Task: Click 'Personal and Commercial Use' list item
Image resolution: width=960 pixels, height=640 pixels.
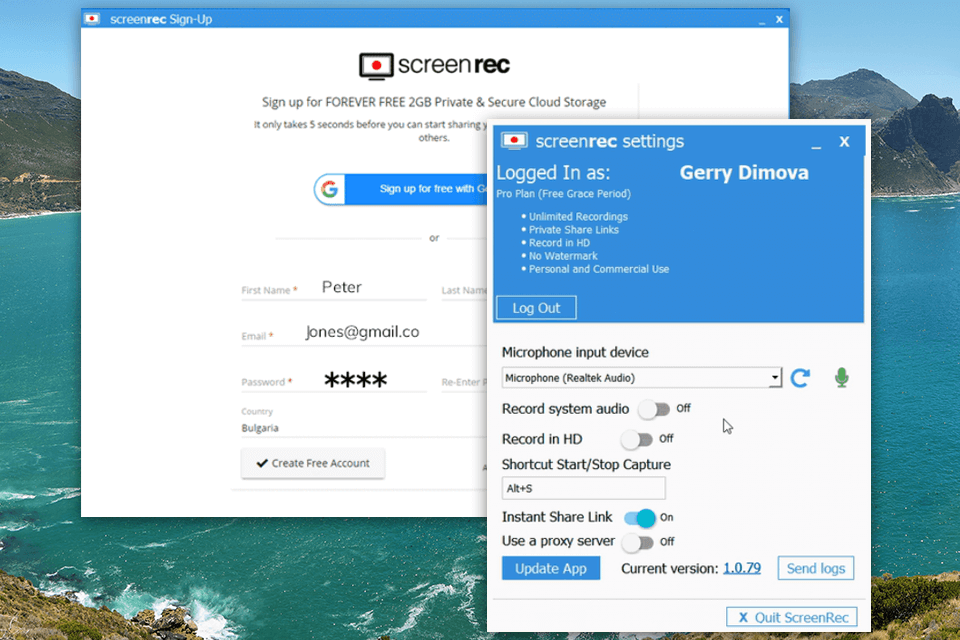Action: 599,269
